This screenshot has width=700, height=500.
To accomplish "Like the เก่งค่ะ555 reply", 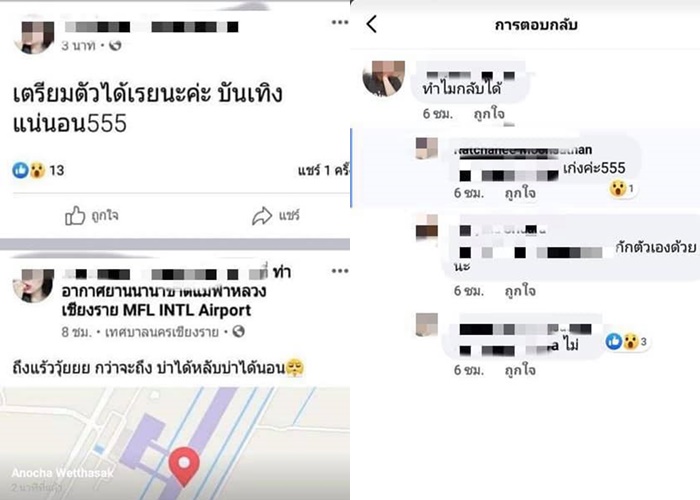I will click(x=520, y=193).
